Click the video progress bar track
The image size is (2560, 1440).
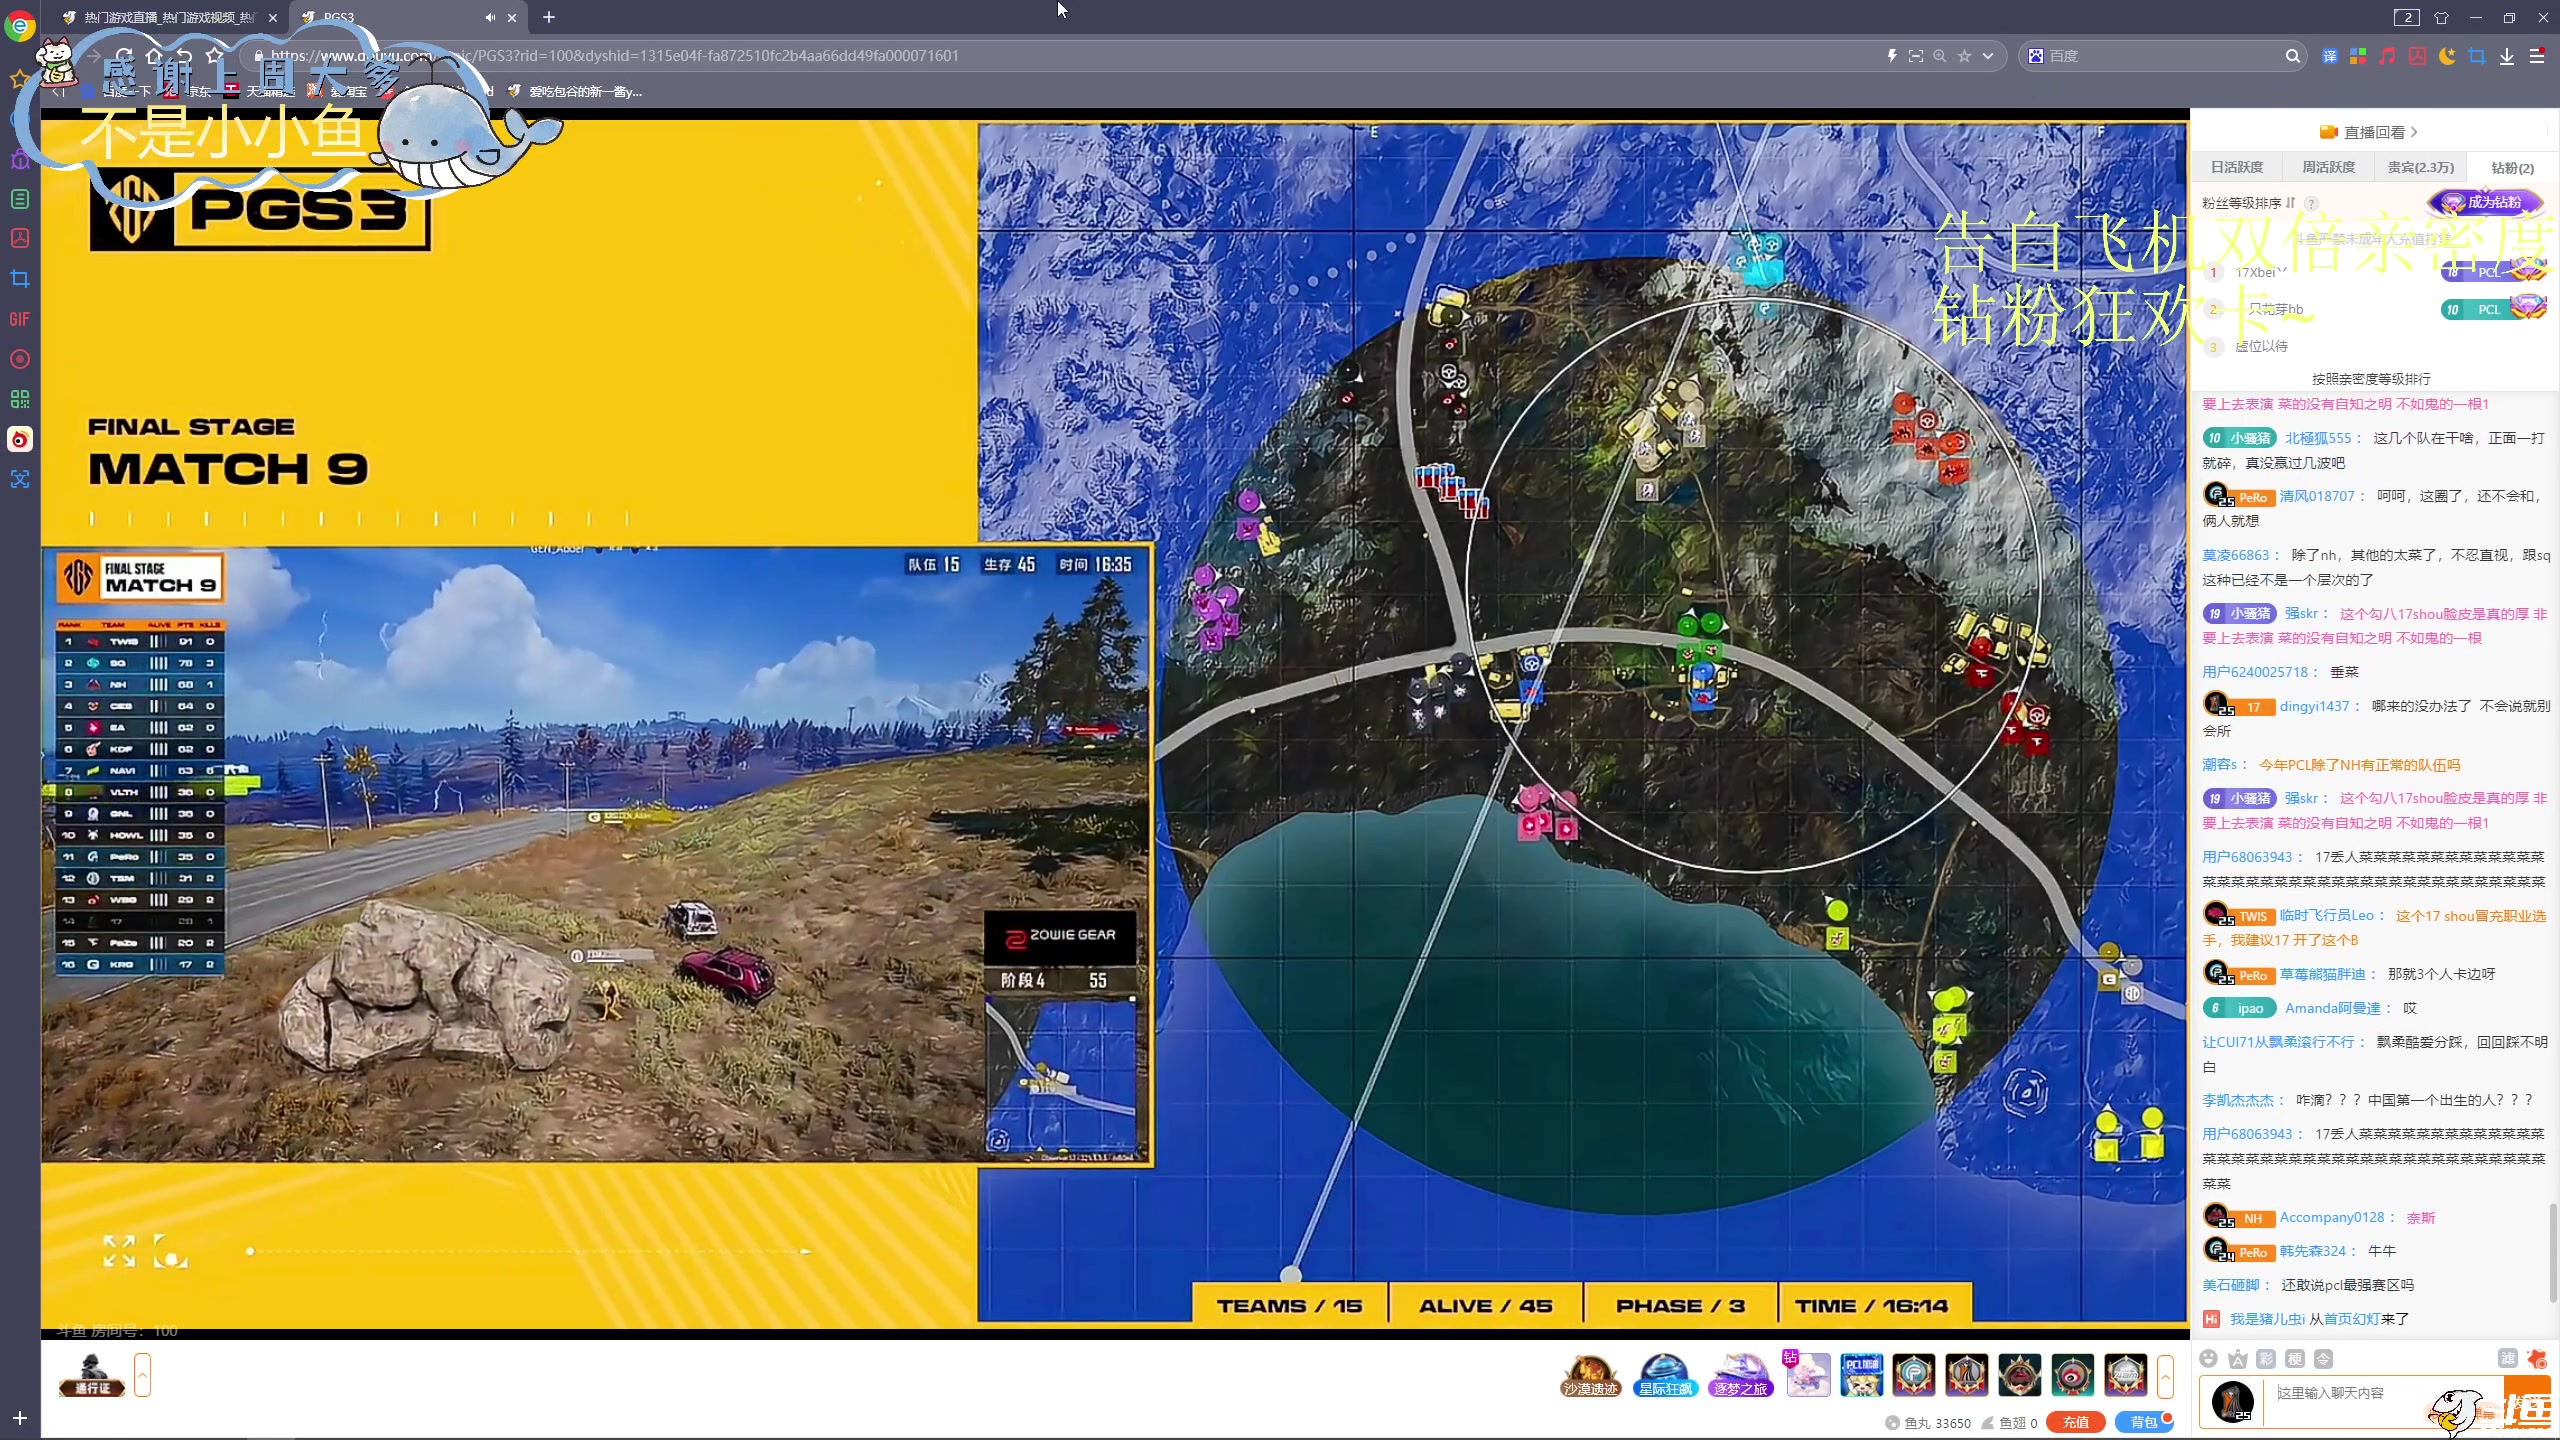tap(530, 1250)
